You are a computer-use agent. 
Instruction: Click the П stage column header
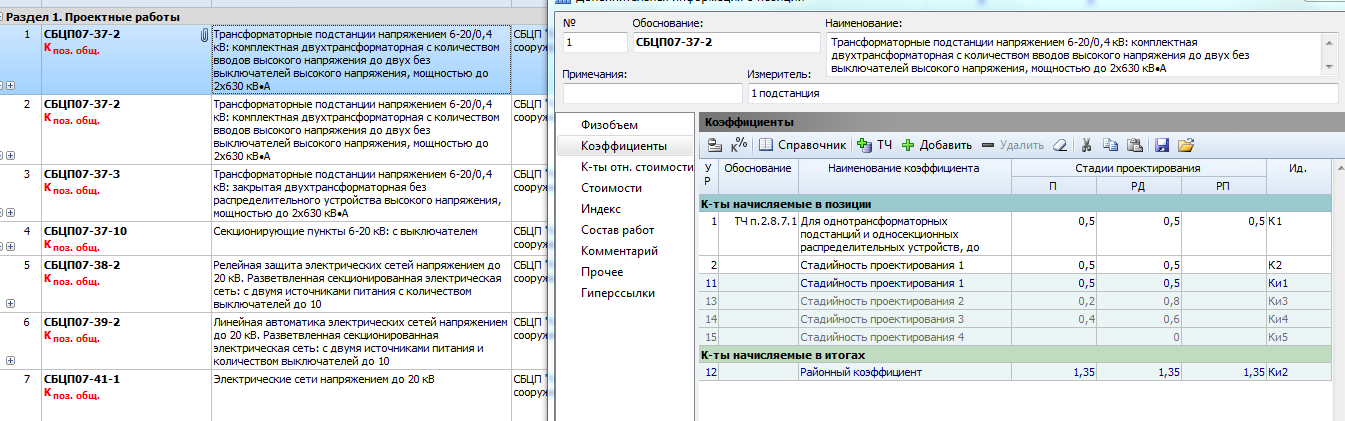[x=1053, y=186]
